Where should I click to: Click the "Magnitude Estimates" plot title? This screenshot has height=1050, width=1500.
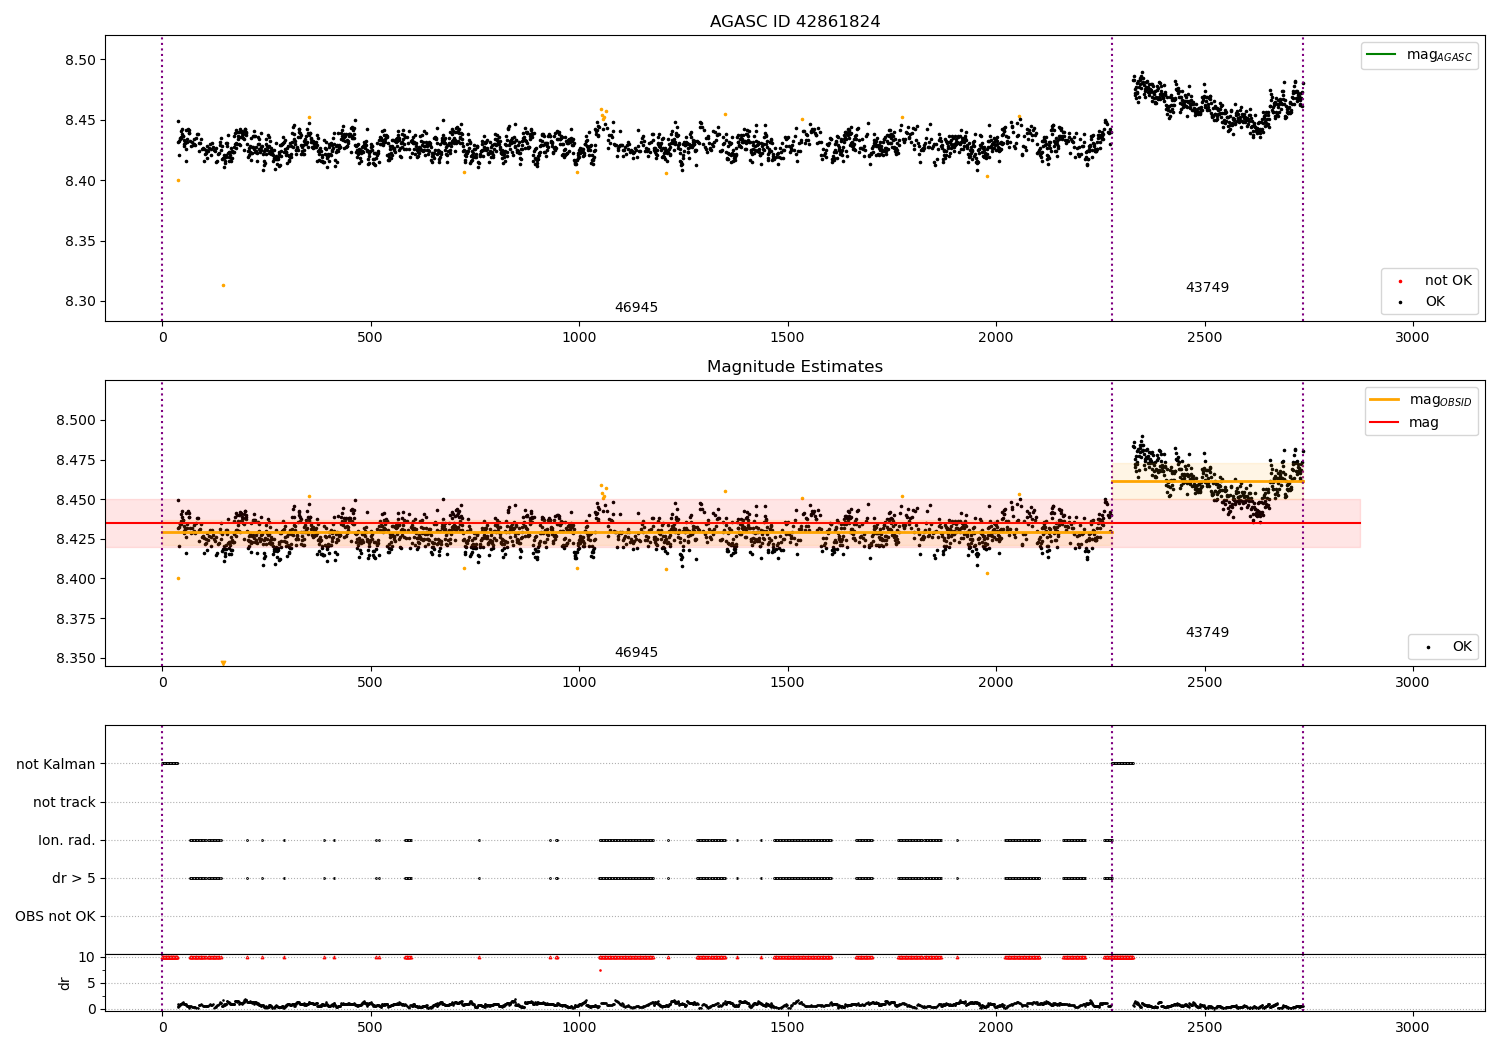click(x=795, y=367)
